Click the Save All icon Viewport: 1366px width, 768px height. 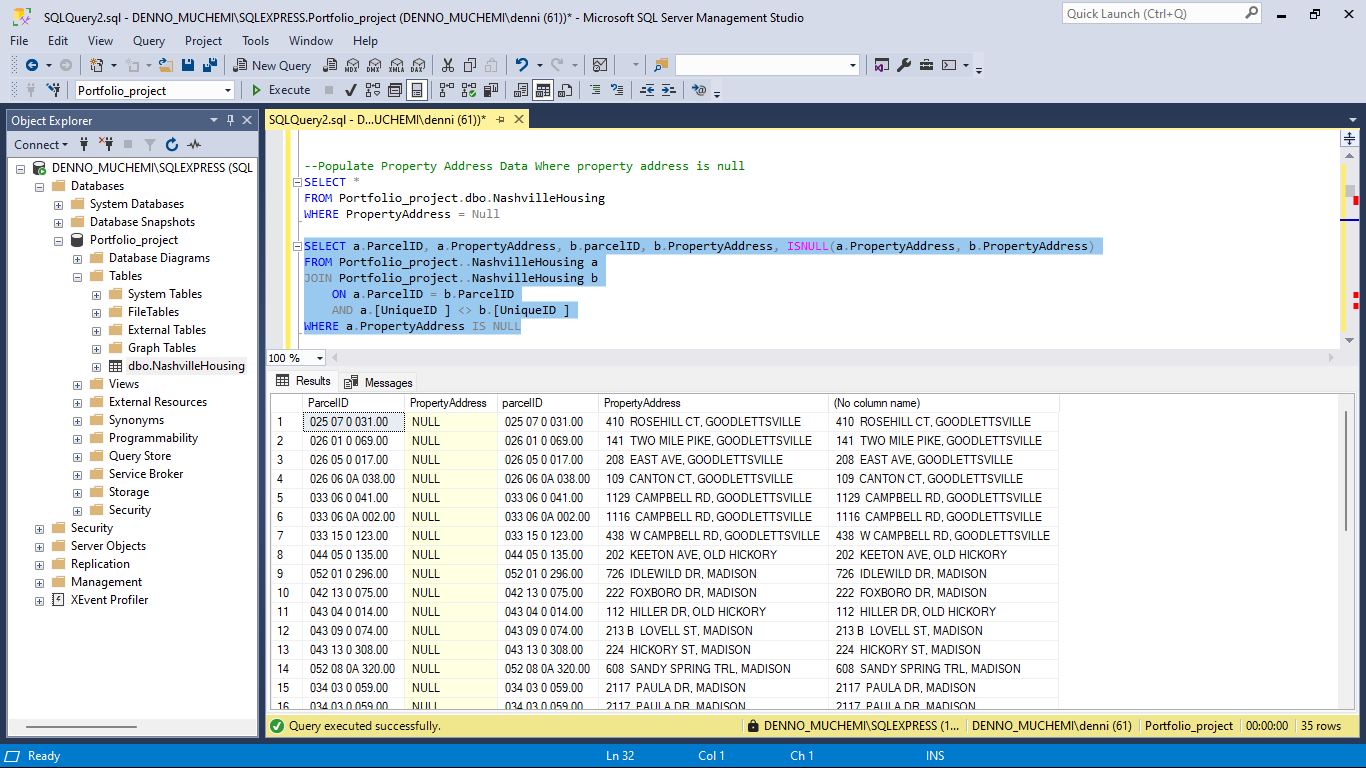(210, 65)
